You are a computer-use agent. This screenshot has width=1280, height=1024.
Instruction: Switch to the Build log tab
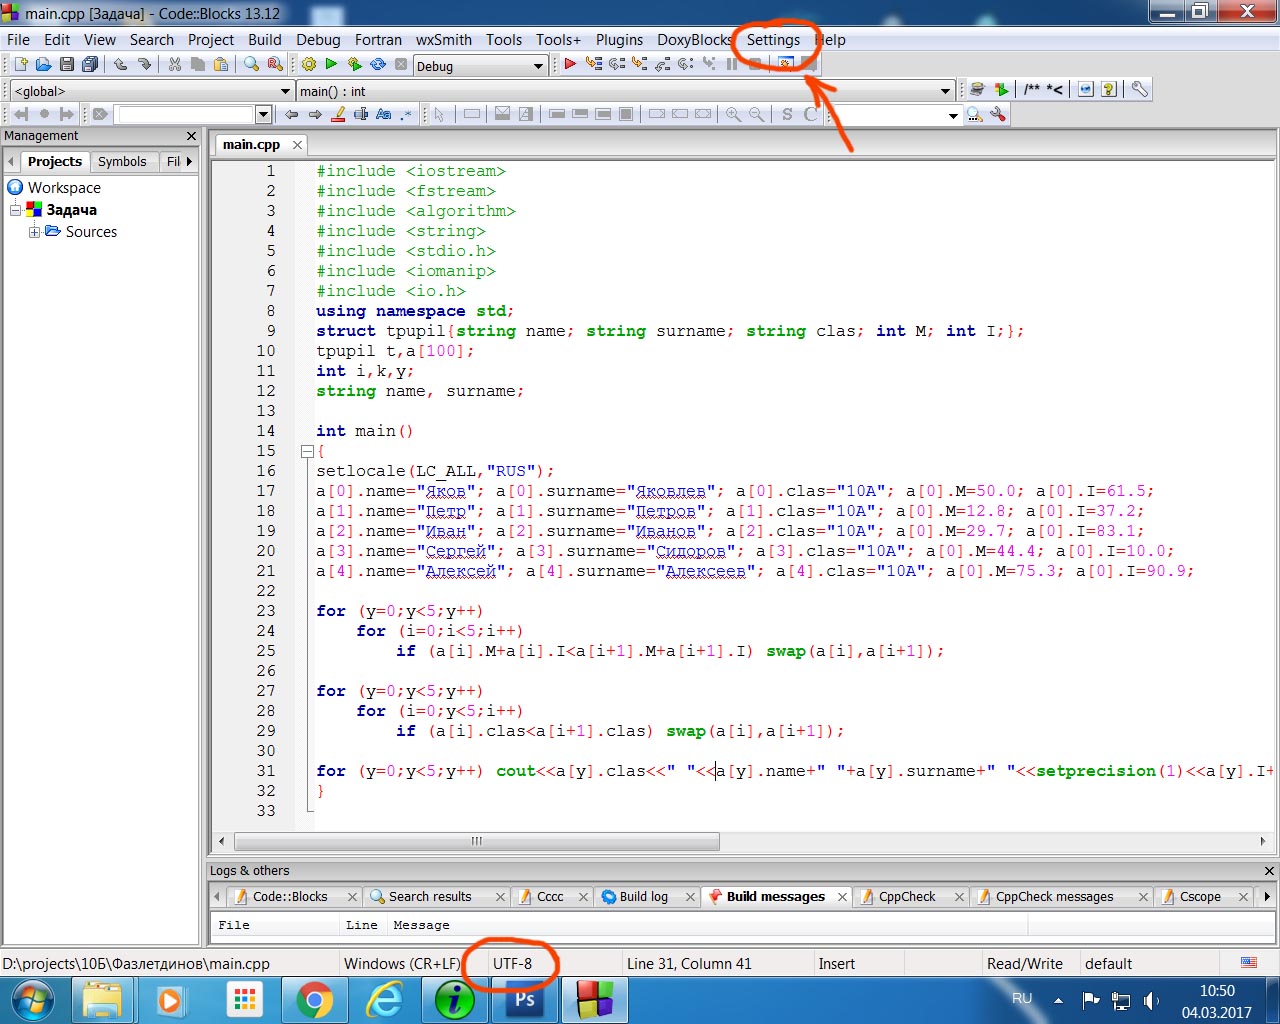(x=643, y=897)
